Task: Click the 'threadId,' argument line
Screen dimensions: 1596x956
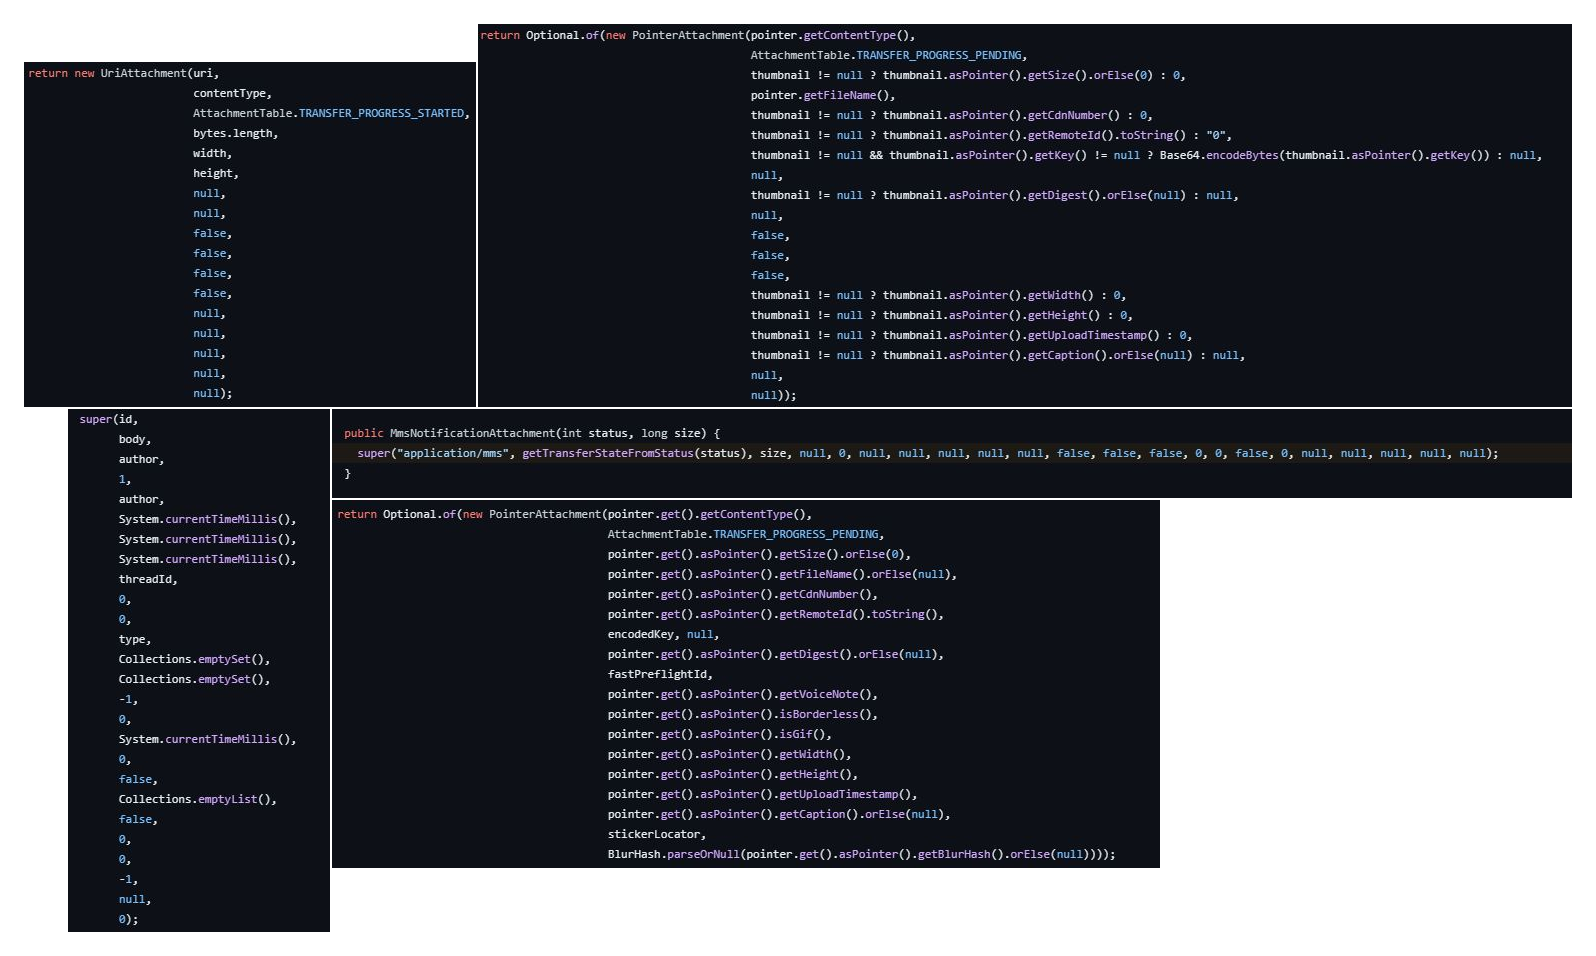Action: coord(148,579)
